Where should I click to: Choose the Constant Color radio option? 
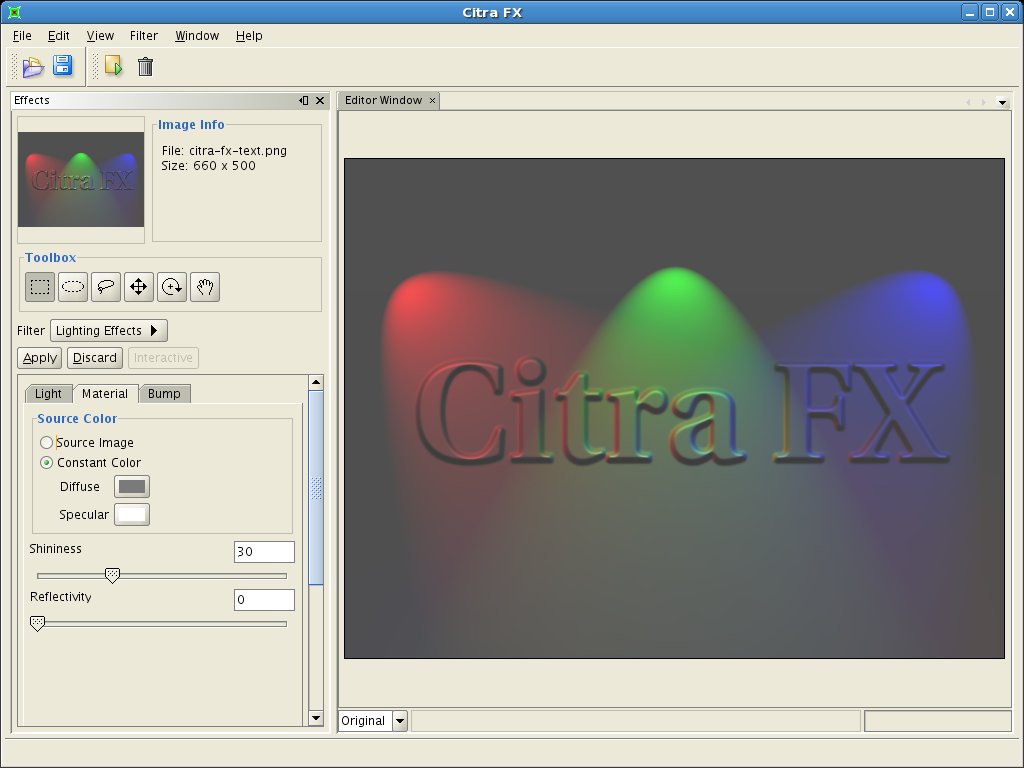(47, 462)
